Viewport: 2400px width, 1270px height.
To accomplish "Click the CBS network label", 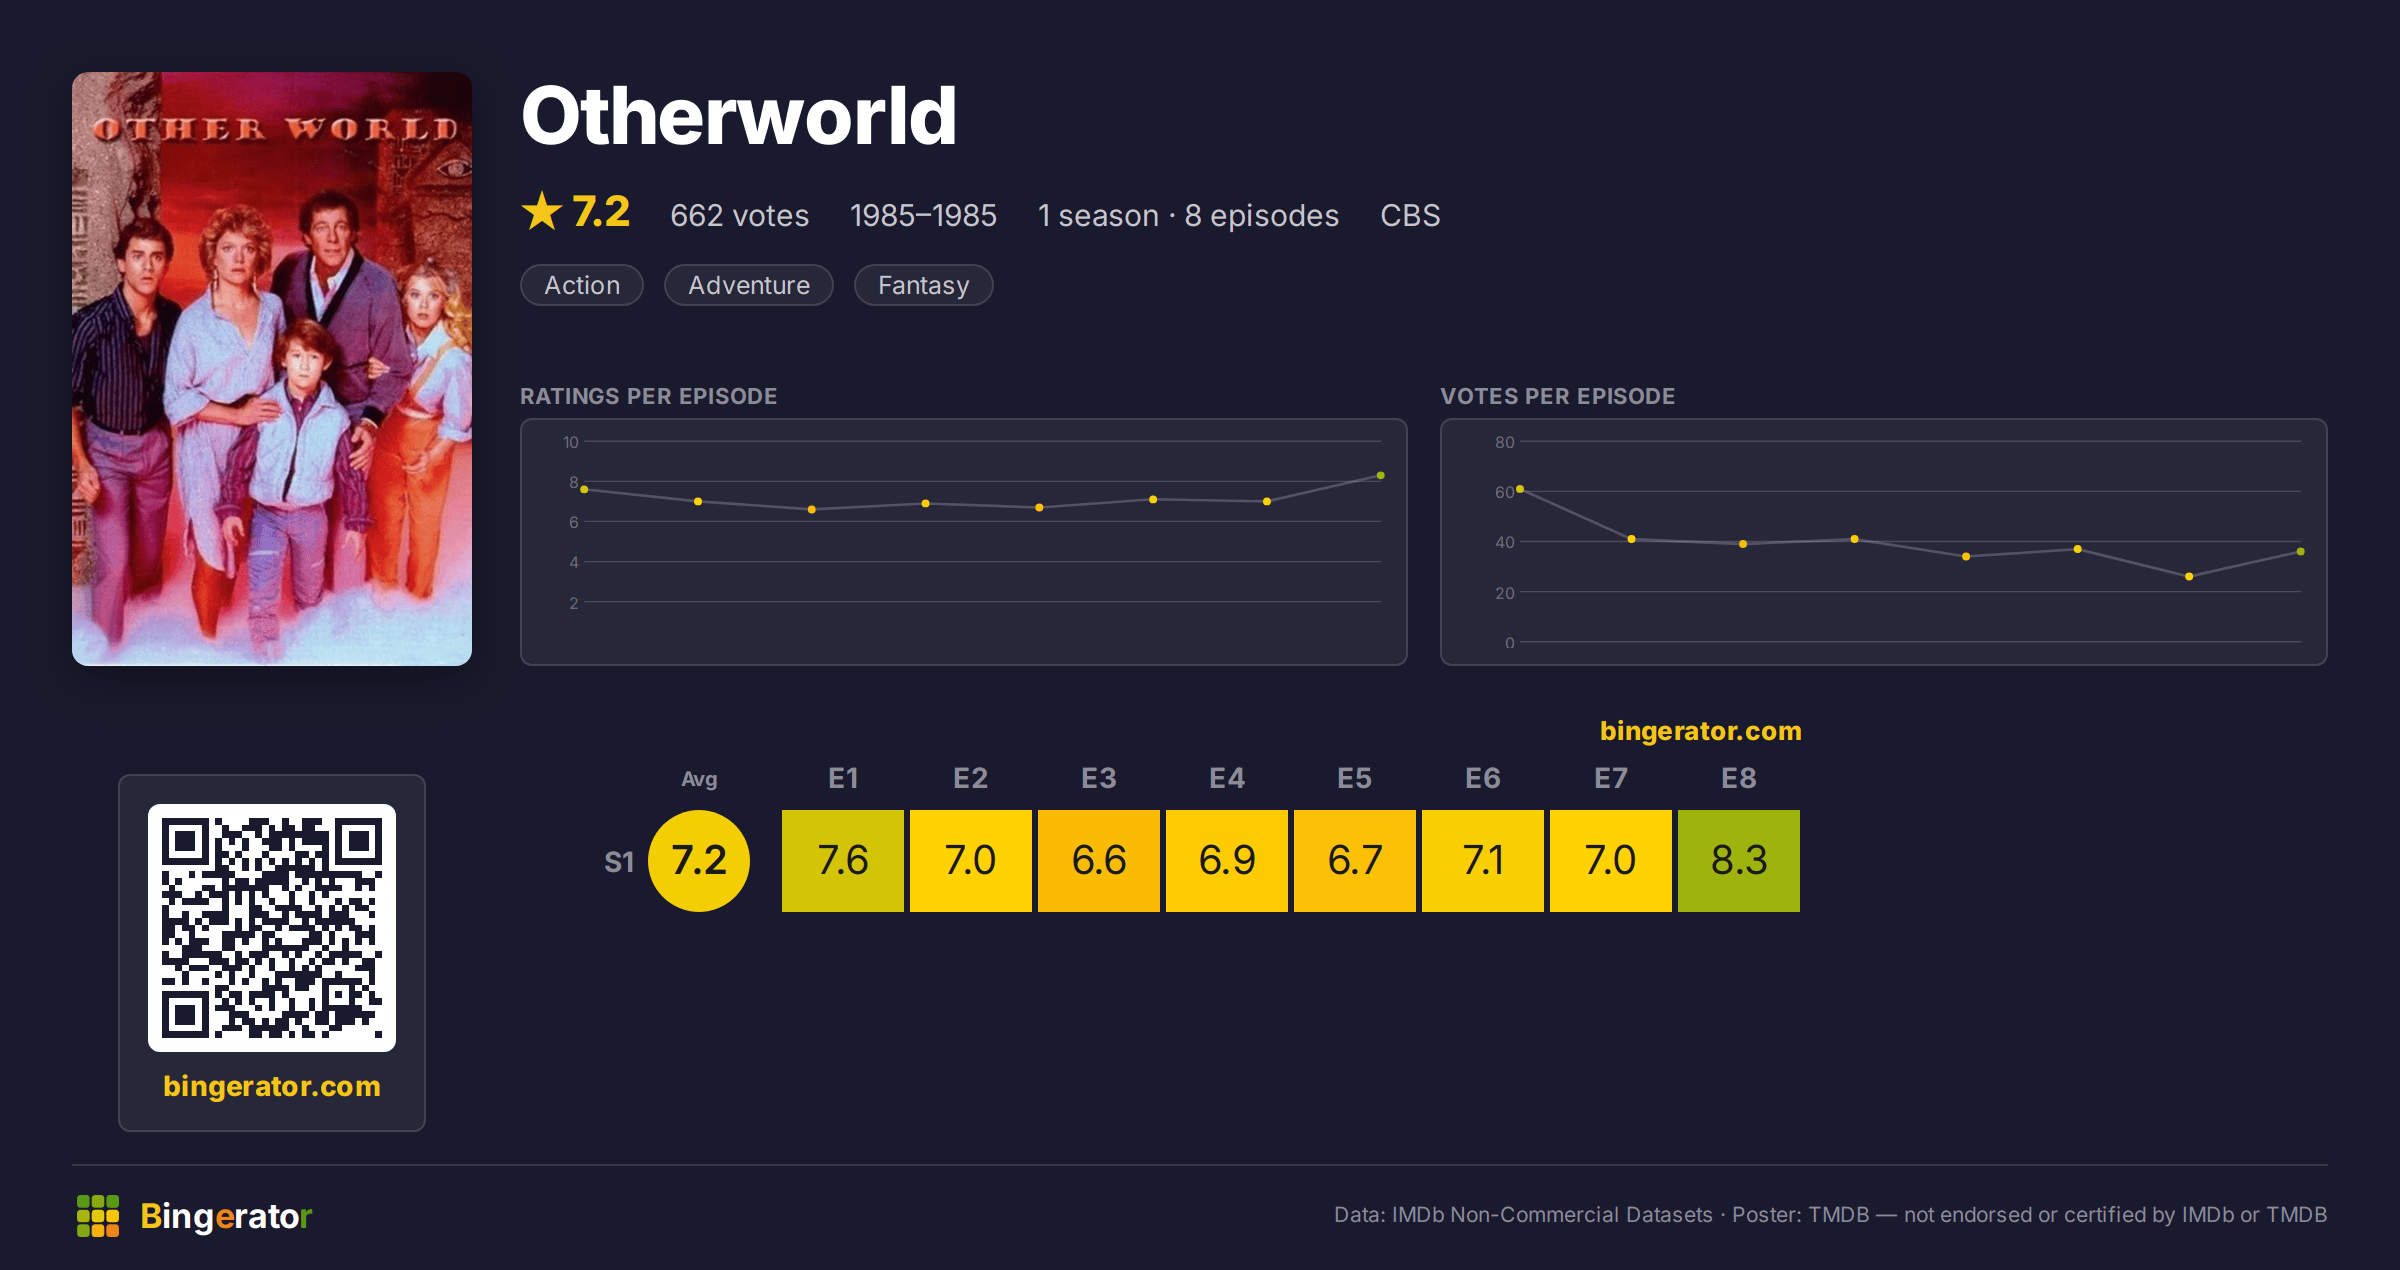I will (1411, 215).
